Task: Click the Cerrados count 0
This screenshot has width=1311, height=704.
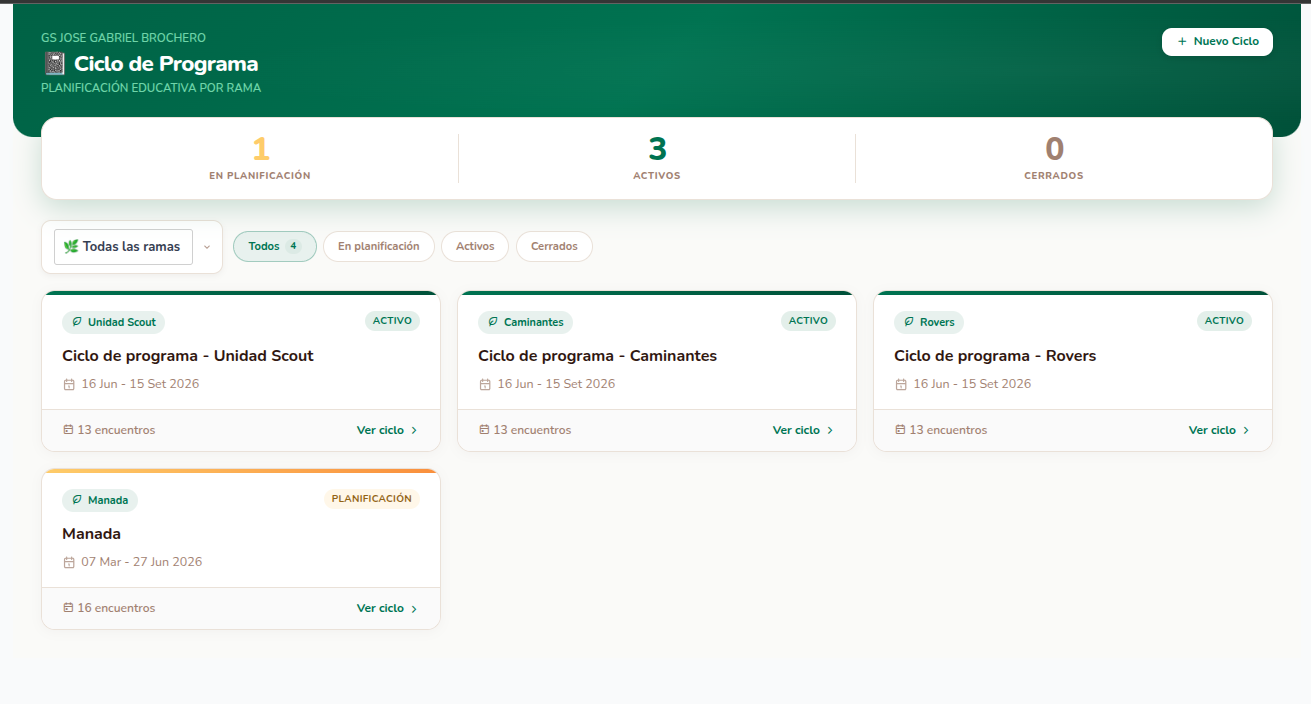Action: click(1054, 149)
